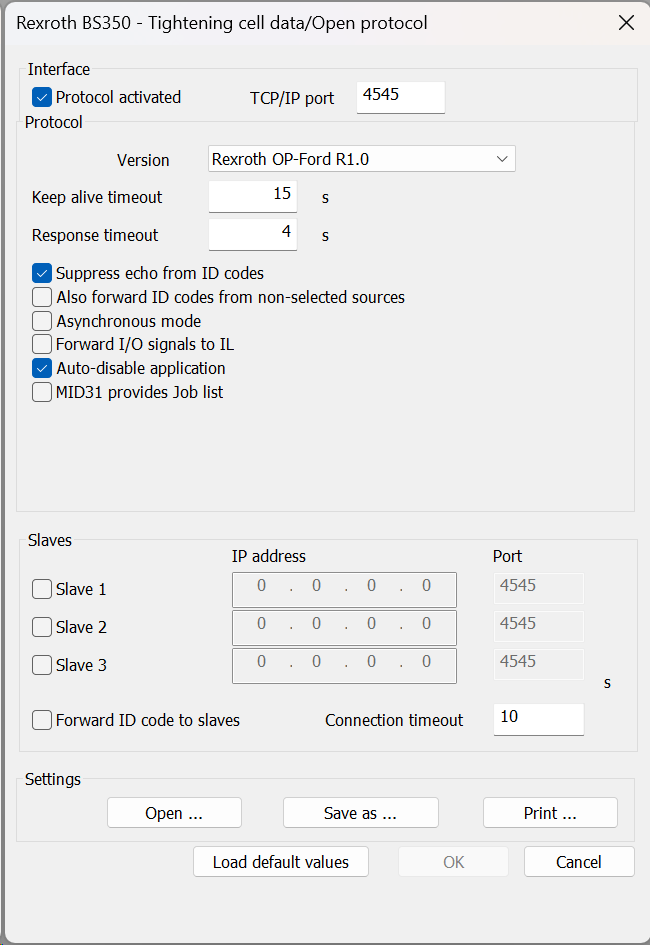Screen dimensions: 650x945
Task: Enable the Slave 3 checkbox
Action: tap(42, 665)
